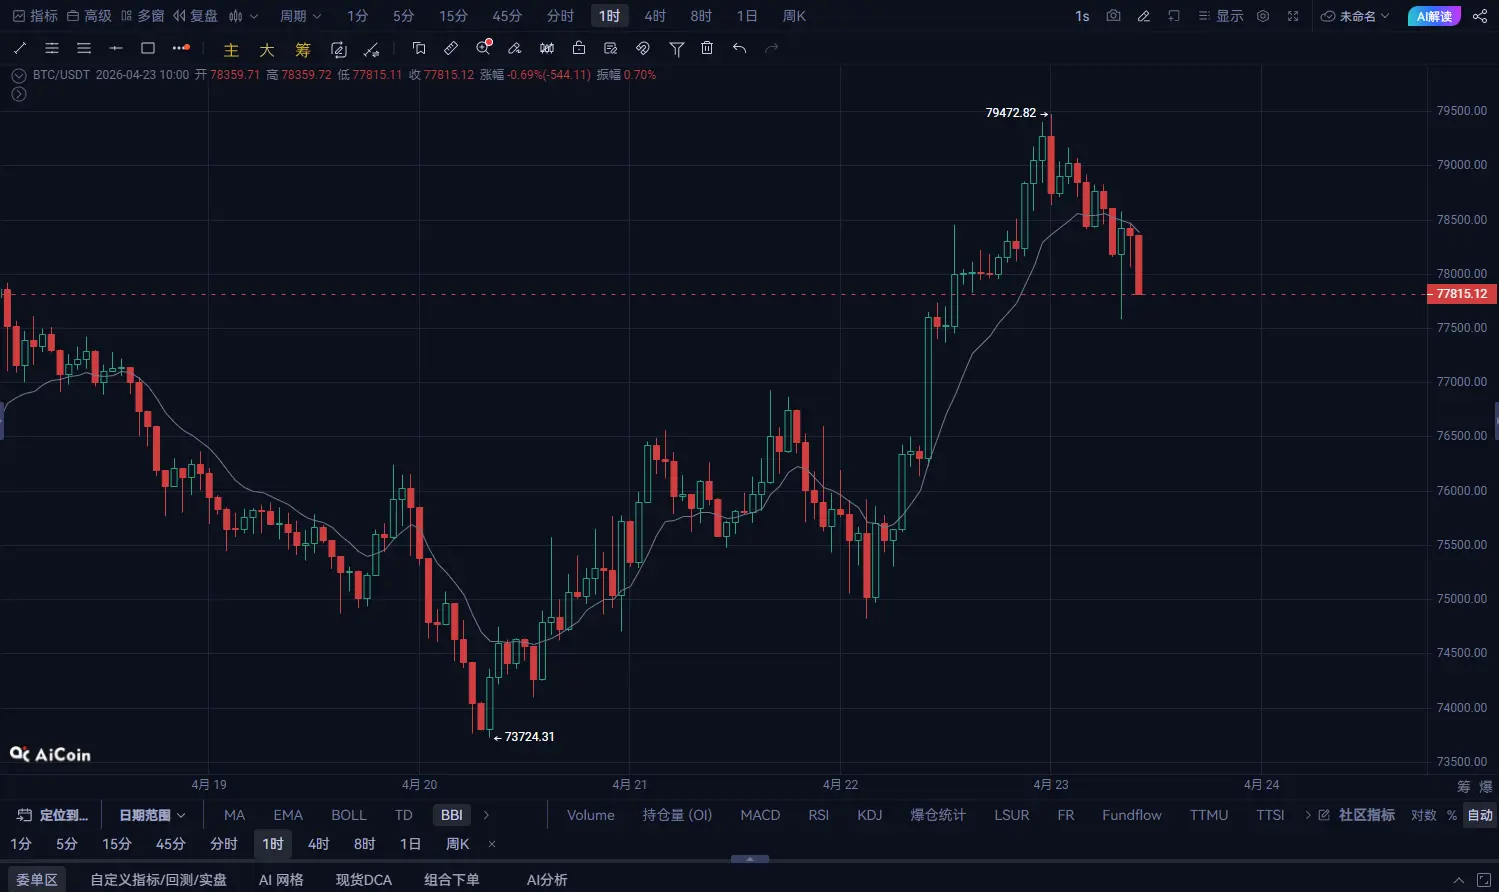Expand the bottom panel with the up chevron
Viewport: 1499px width, 892px height.
click(x=1458, y=880)
